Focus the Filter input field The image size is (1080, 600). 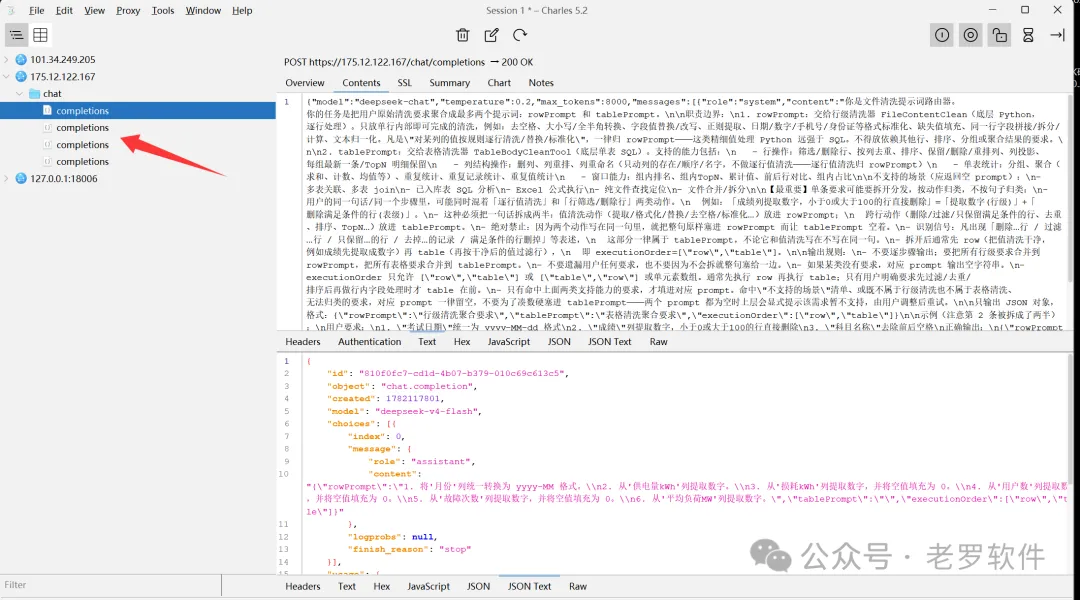(x=110, y=585)
